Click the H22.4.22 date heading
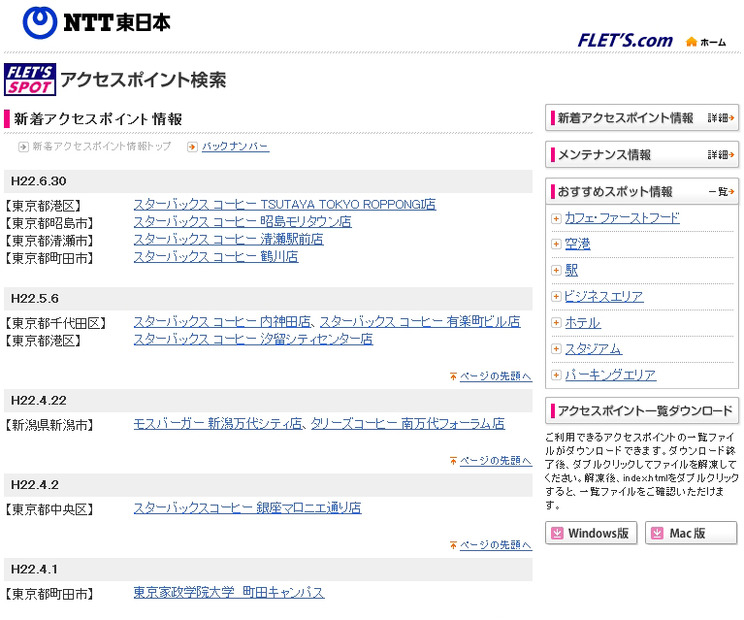This screenshot has height=620, width=744. [x=38, y=401]
